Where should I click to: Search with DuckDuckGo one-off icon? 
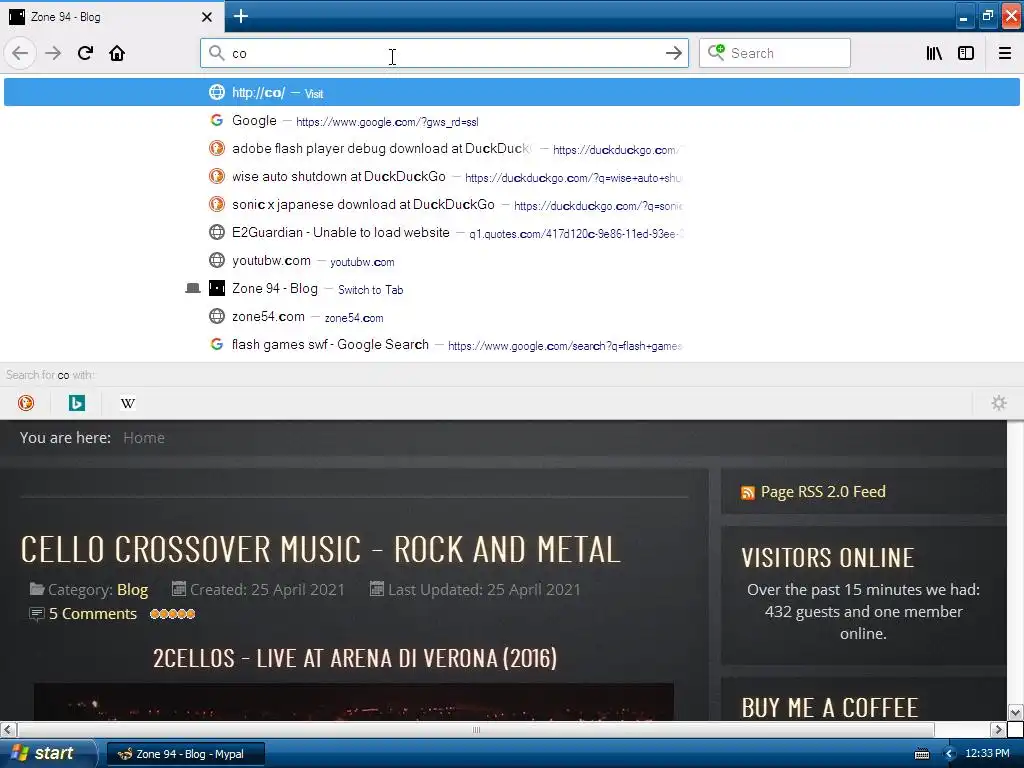tap(26, 403)
